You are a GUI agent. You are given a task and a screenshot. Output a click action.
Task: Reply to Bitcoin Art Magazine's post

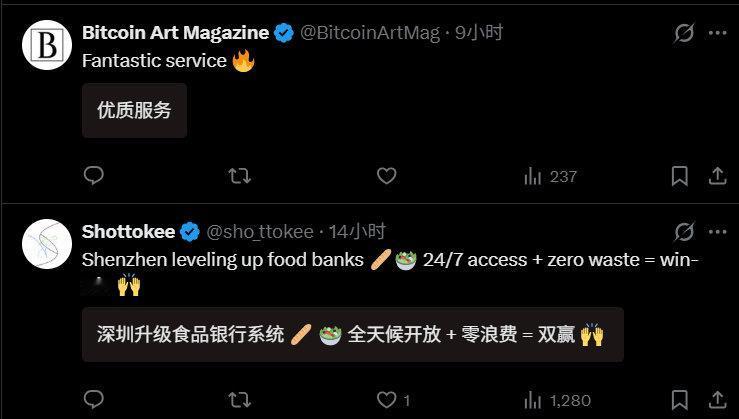pos(93,175)
